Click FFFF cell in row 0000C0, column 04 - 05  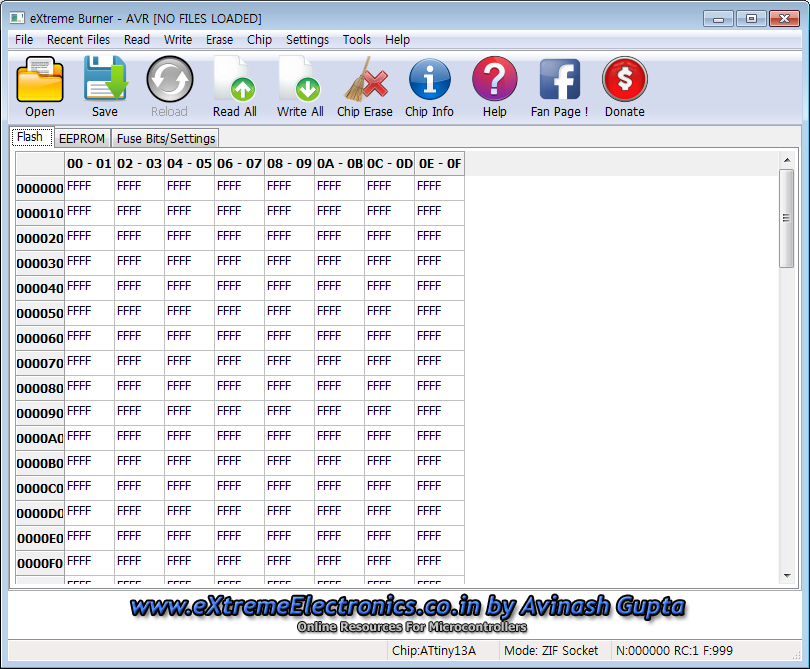click(x=190, y=489)
